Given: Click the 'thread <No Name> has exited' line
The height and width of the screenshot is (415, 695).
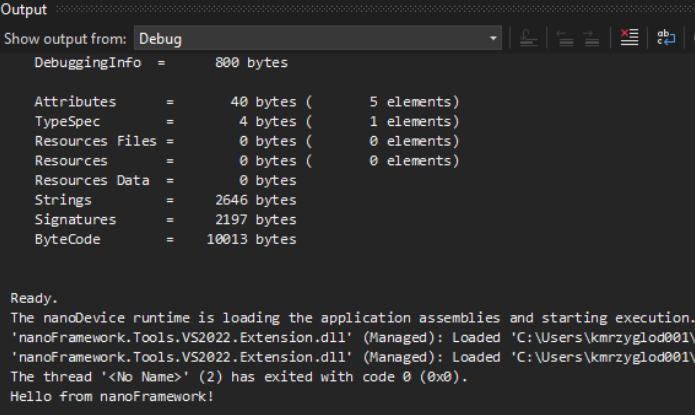Looking at the screenshot, I should tap(239, 377).
